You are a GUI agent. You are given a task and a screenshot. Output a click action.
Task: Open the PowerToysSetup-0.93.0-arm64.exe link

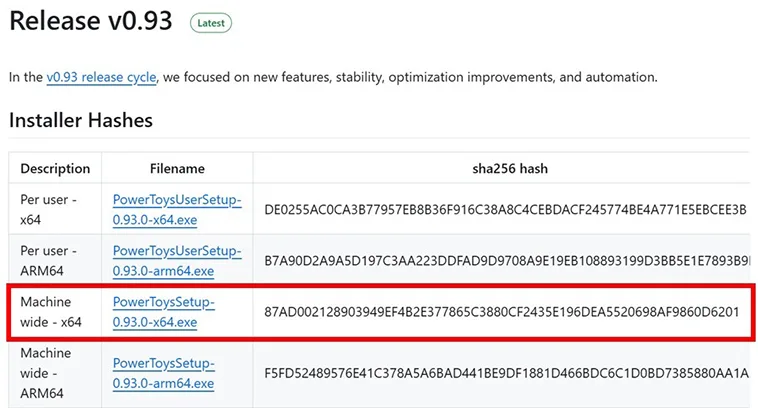tap(164, 373)
